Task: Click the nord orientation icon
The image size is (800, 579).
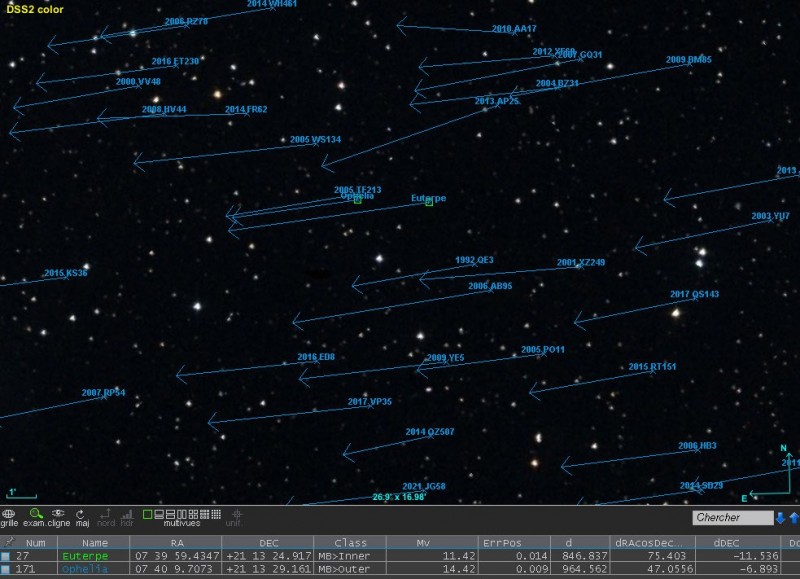Action: pos(106,514)
